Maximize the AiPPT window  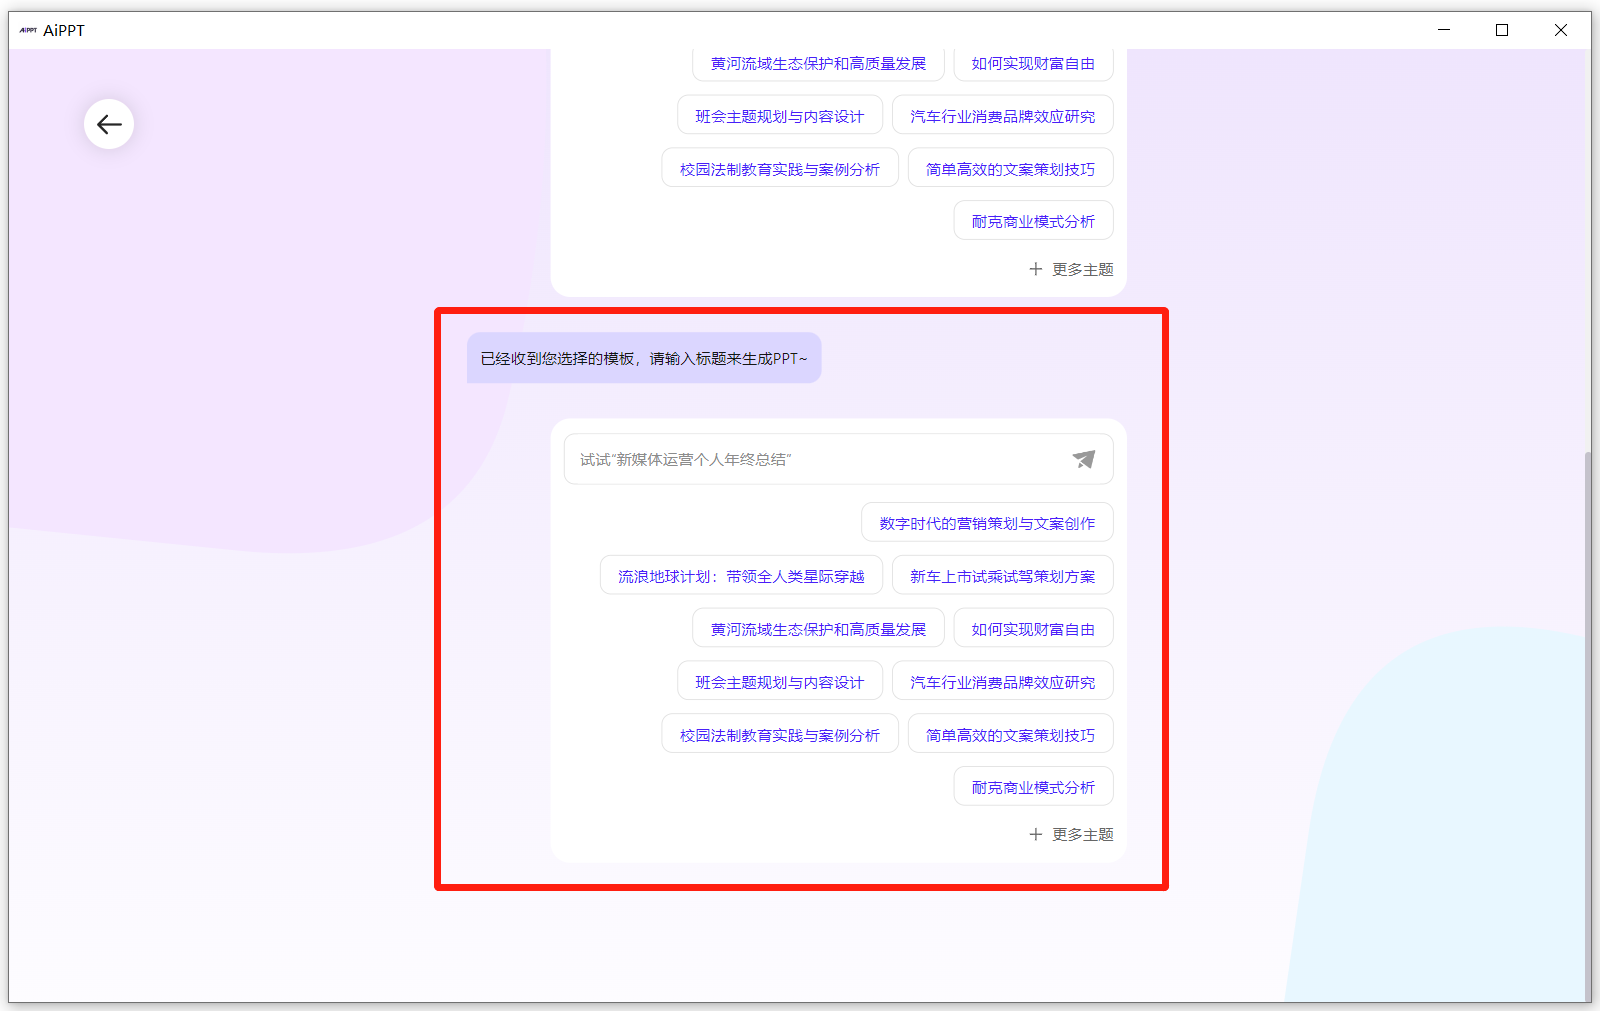click(x=1502, y=30)
